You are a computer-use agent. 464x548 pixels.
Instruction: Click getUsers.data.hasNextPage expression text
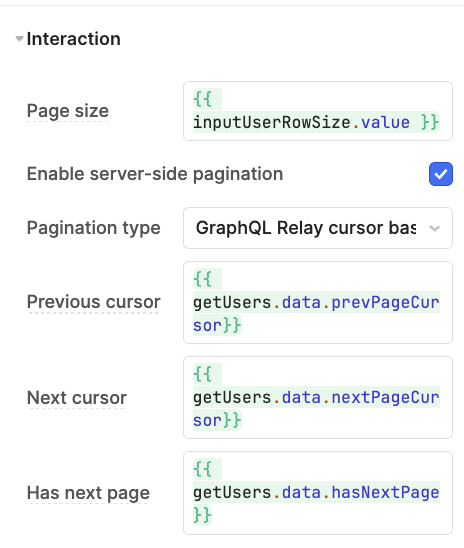pos(316,493)
